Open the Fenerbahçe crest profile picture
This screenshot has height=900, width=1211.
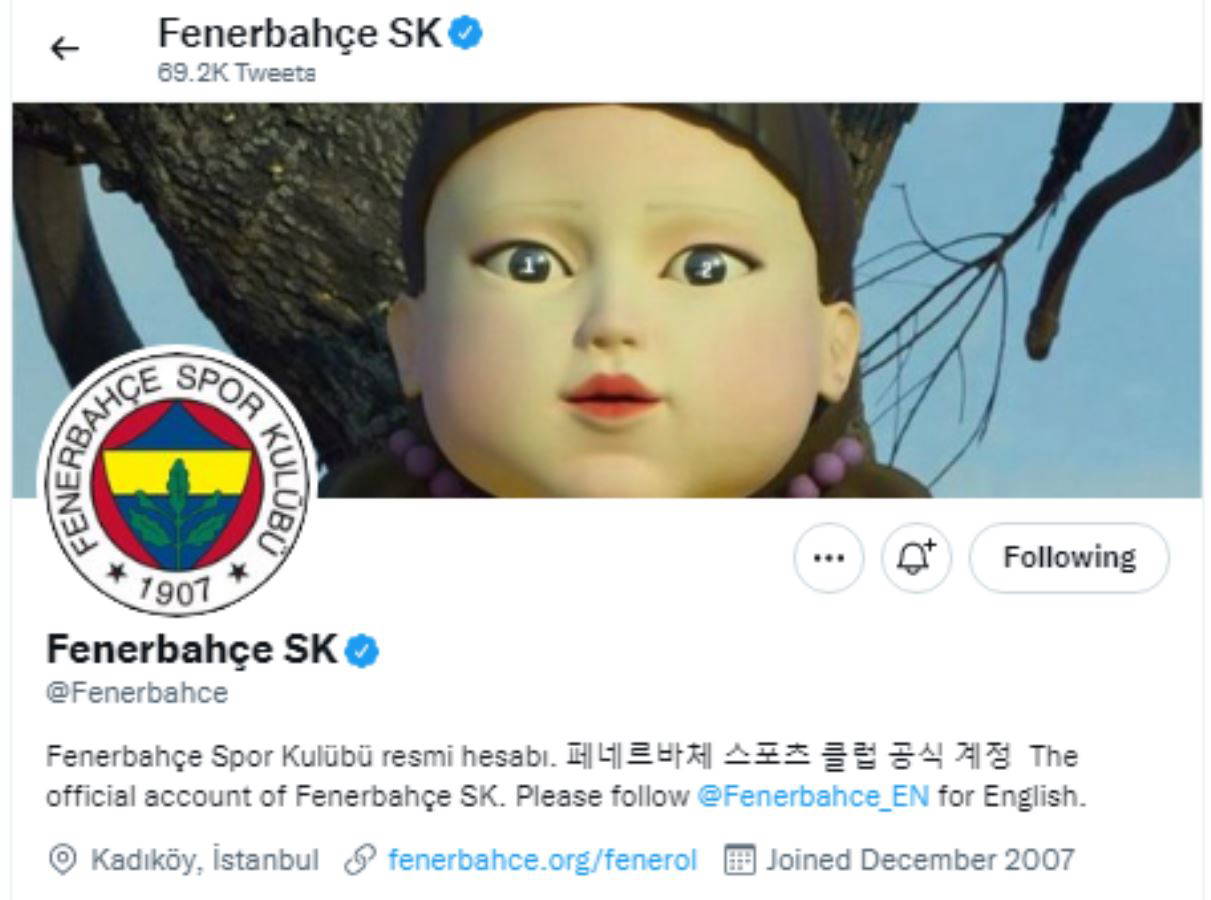pos(177,481)
